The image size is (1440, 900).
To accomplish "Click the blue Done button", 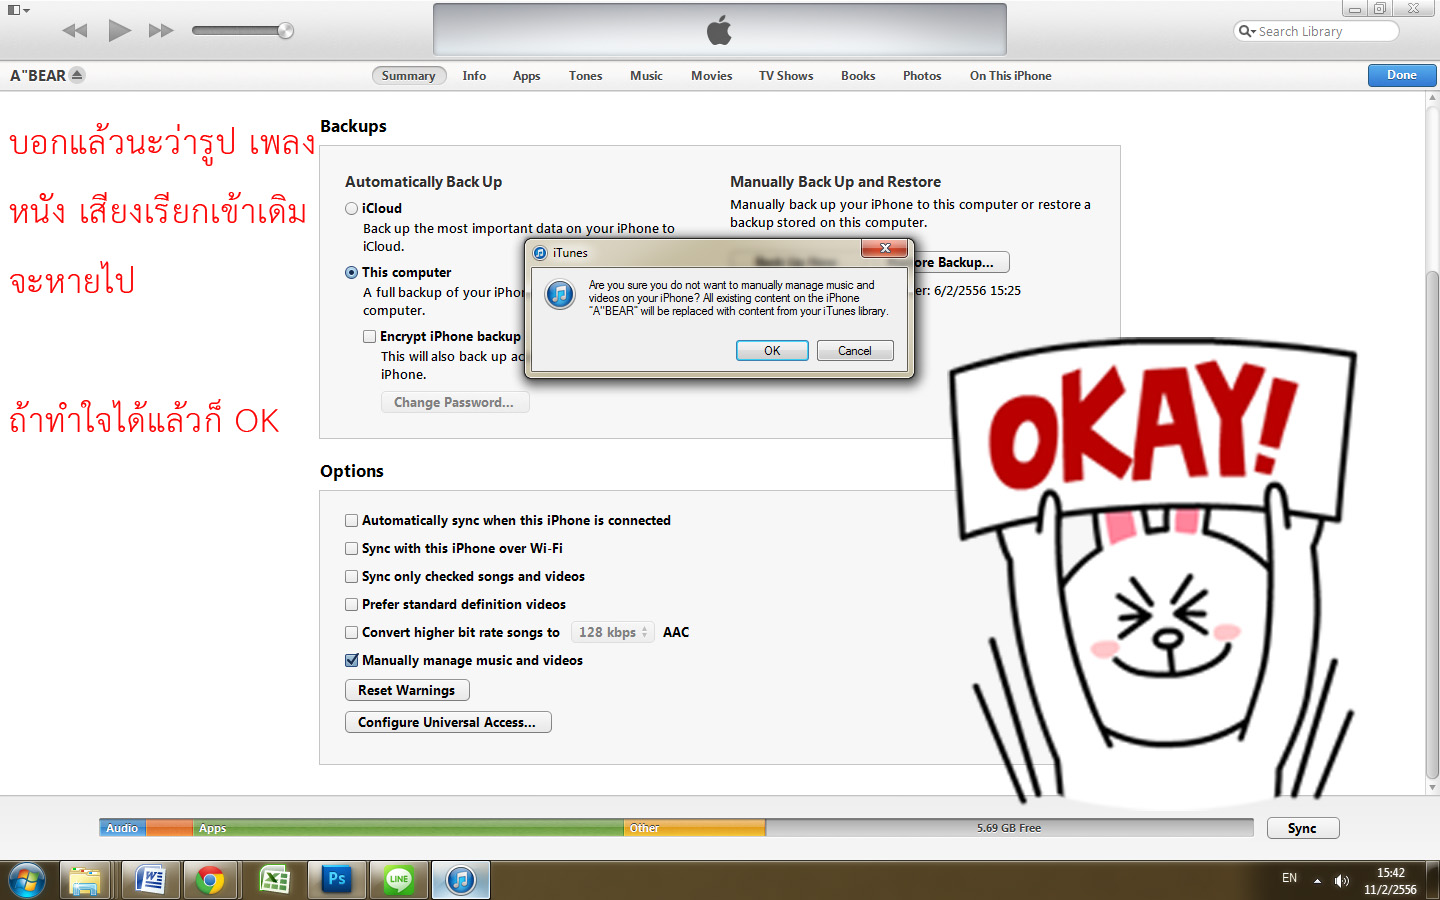I will (x=1402, y=75).
